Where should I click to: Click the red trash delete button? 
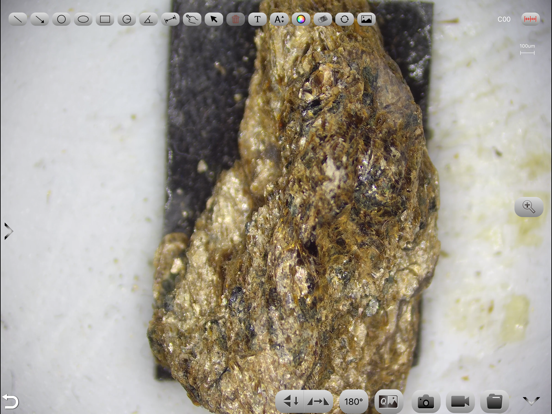click(x=236, y=19)
